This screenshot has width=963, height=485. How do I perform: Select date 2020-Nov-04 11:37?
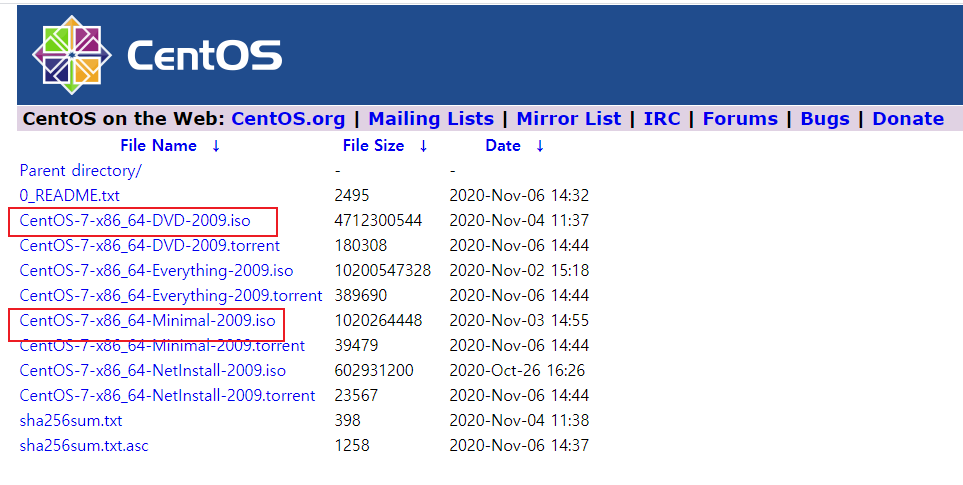click(x=519, y=221)
